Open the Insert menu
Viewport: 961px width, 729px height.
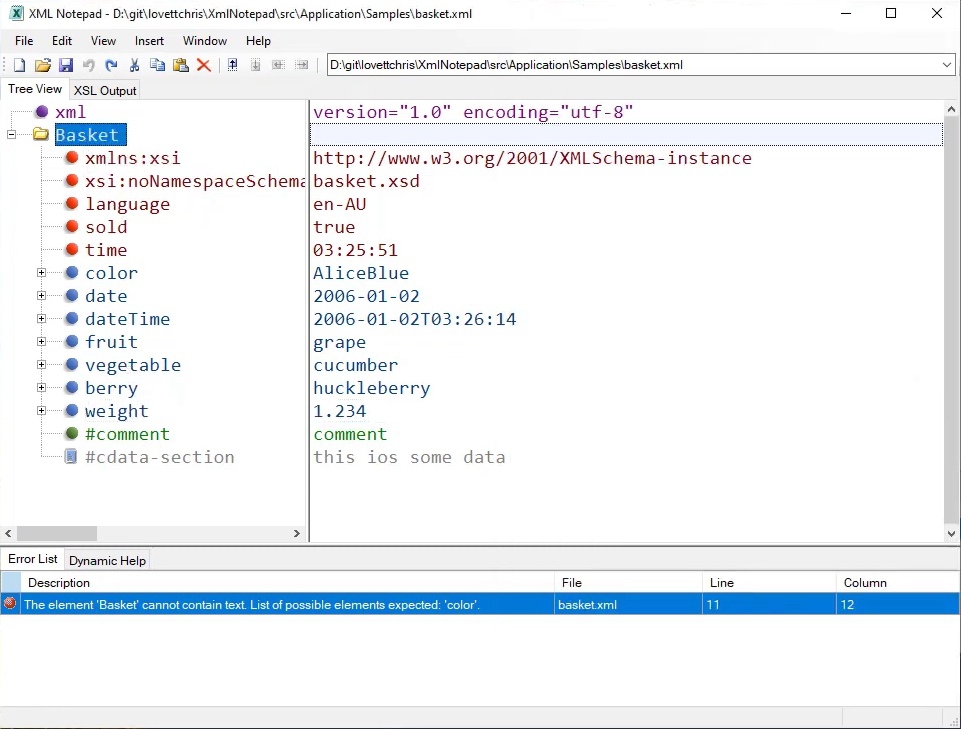point(149,41)
